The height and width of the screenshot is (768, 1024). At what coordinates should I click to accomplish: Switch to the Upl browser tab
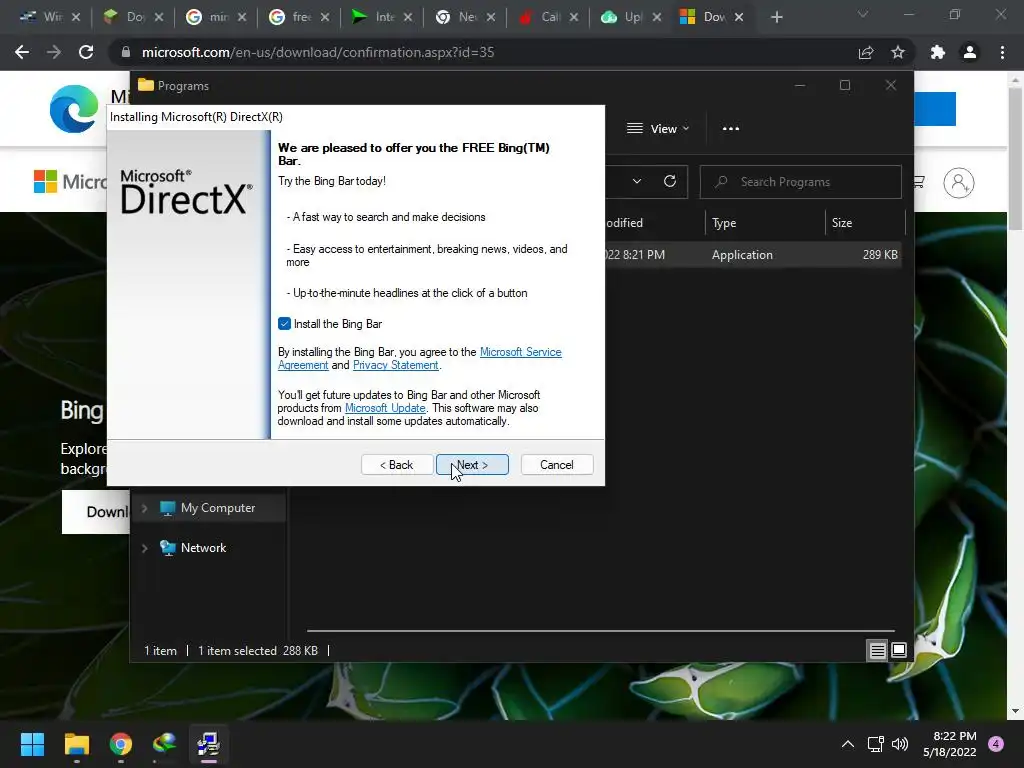click(630, 17)
